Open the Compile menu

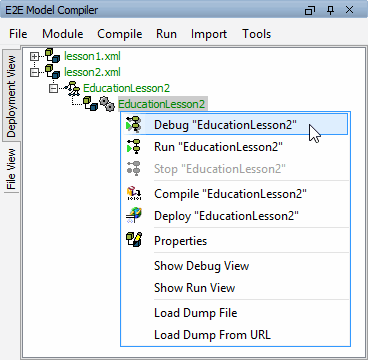coord(120,34)
